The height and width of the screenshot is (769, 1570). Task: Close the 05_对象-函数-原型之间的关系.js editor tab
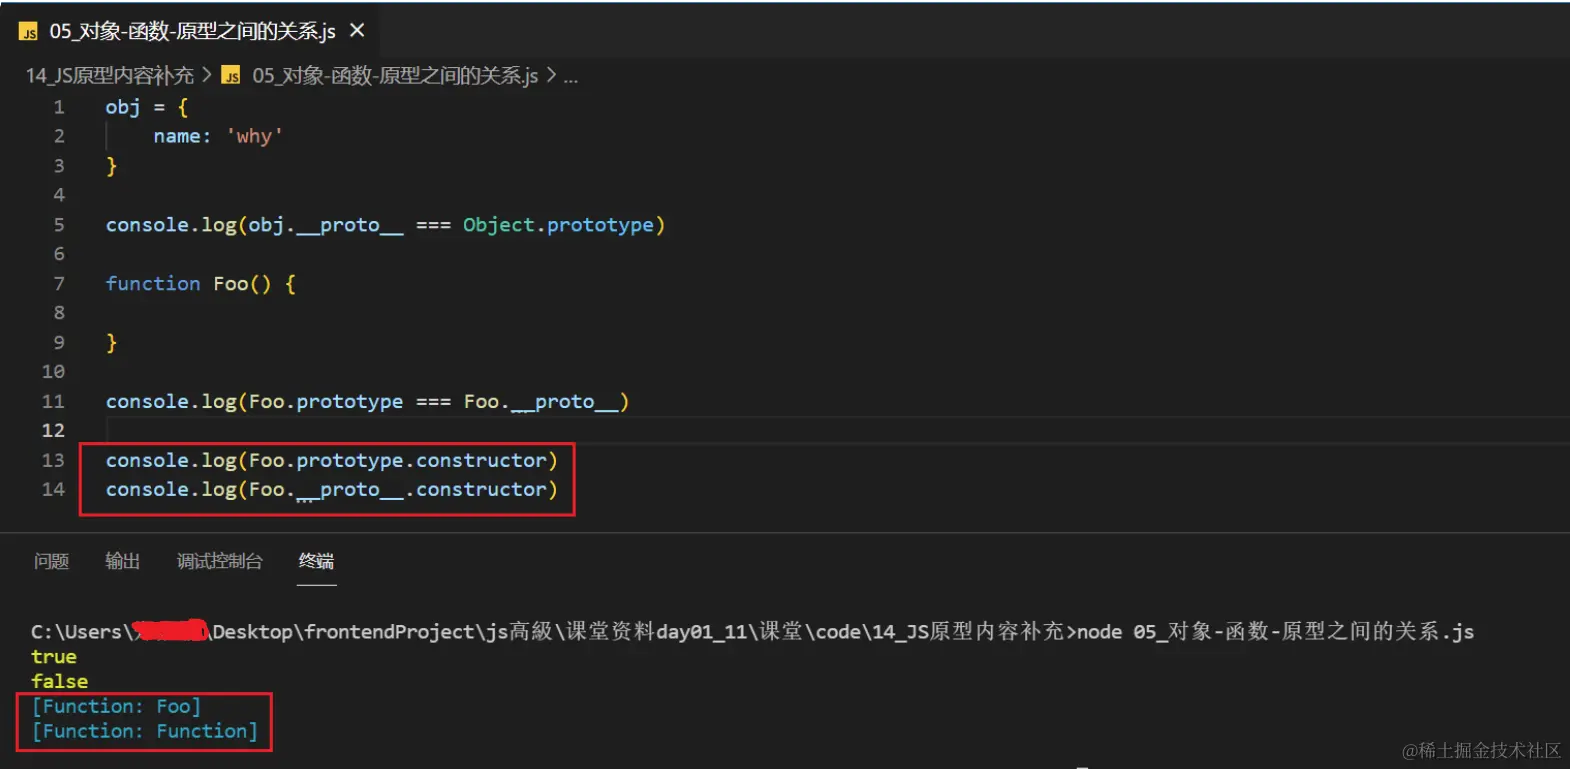(x=357, y=31)
